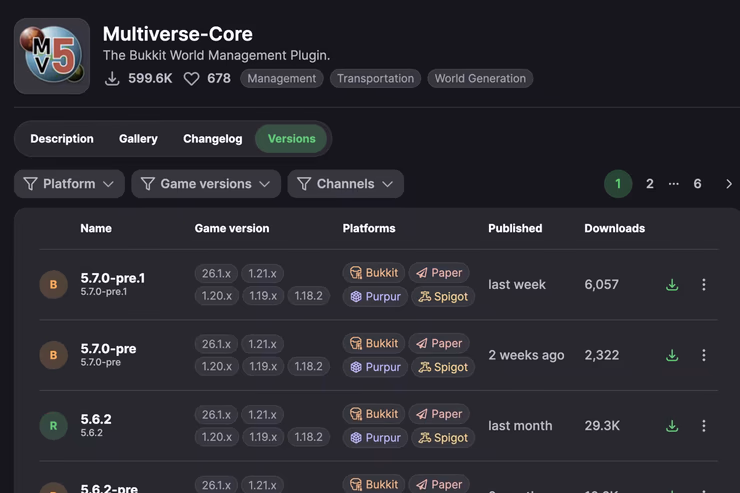The height and width of the screenshot is (493, 740).
Task: Open version name 5.6.2-pre
Action: [109, 488]
